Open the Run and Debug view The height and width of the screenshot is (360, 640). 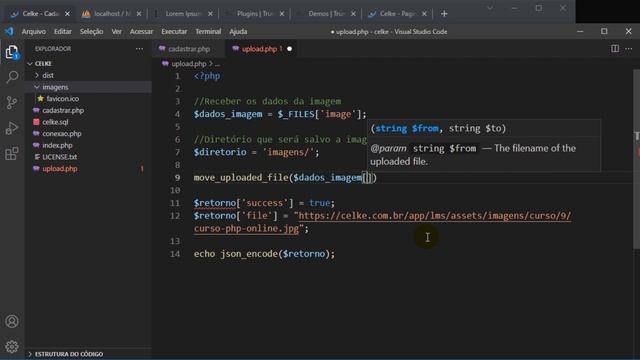[12, 128]
